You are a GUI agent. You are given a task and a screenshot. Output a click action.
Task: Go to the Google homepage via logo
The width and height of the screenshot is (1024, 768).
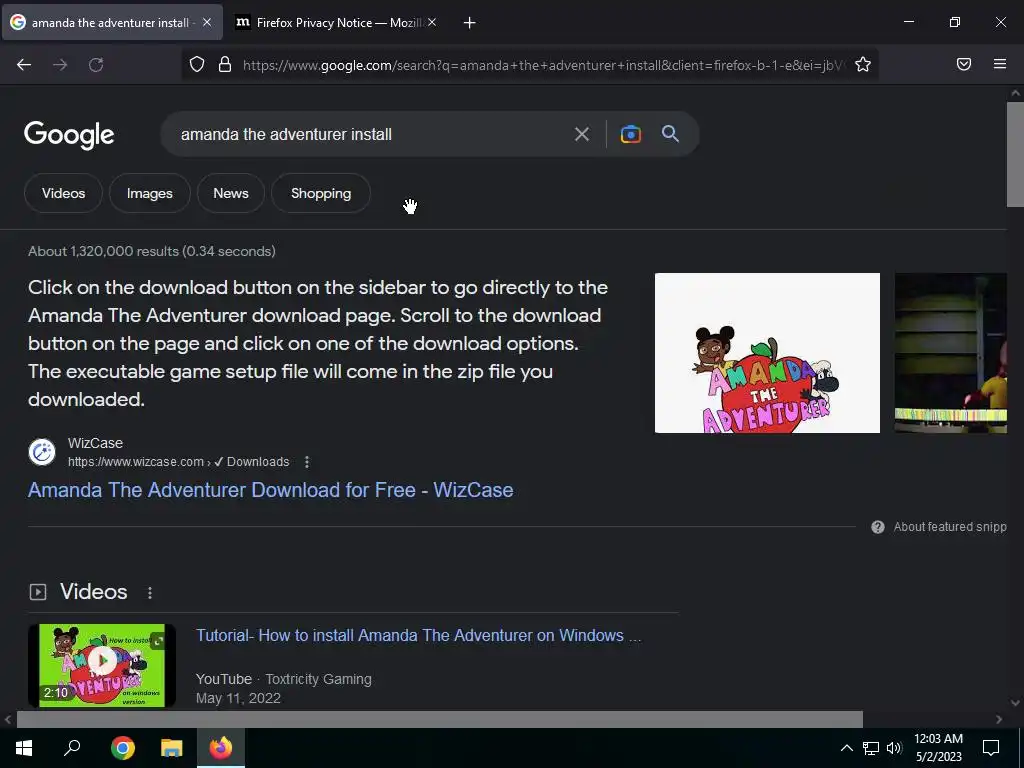point(69,135)
